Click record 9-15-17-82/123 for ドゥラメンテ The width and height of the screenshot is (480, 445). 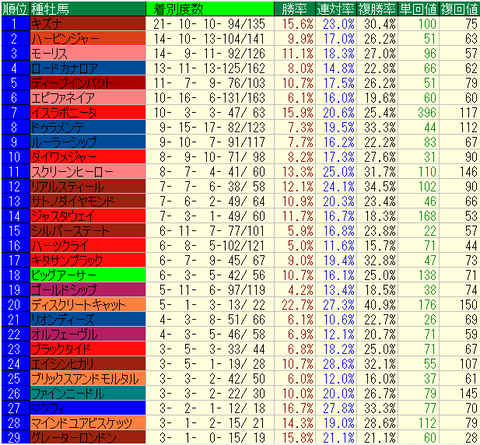[212, 127]
